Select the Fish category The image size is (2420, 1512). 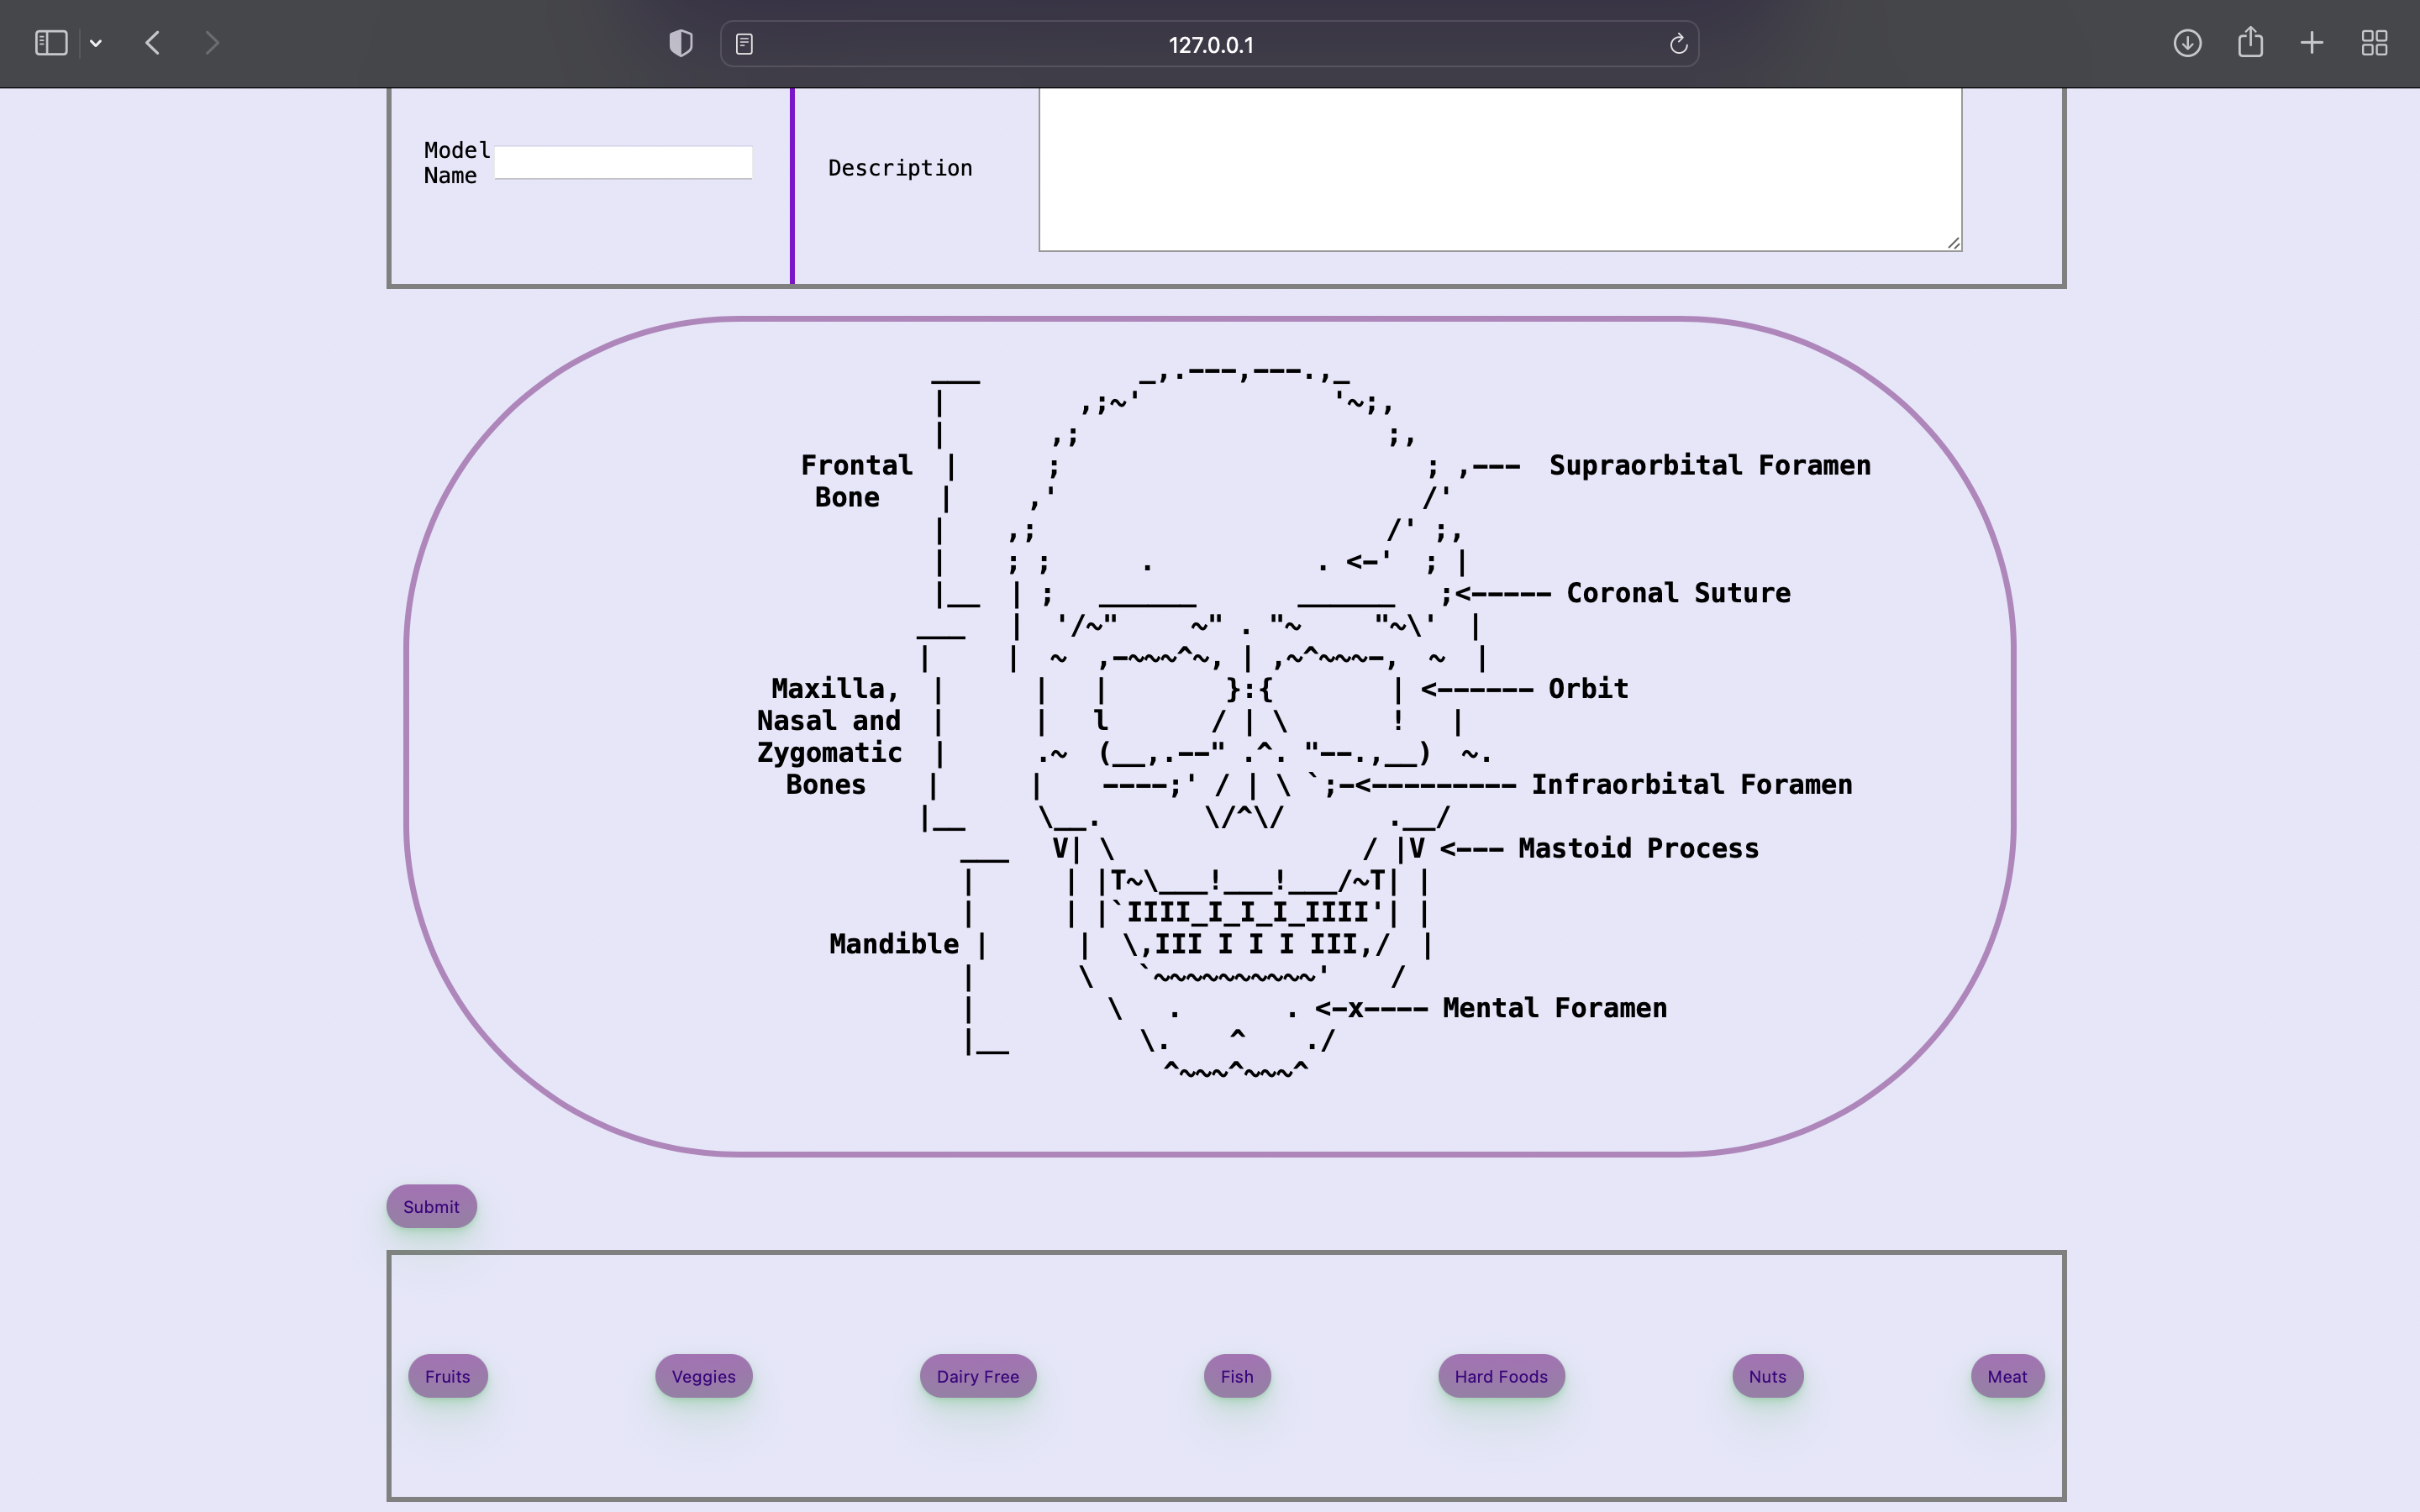1236,1376
